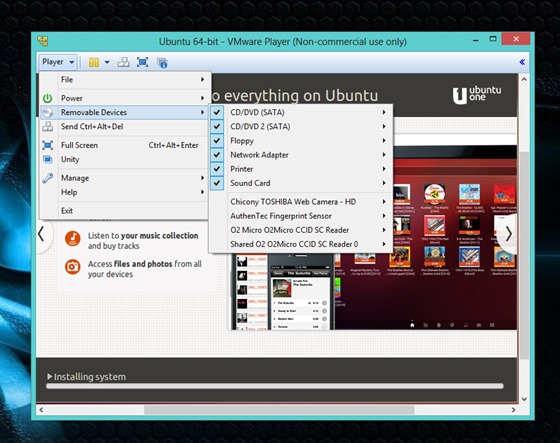Toggle the Printer device checkmark
Screen dimensions: 560x443
pos(217,169)
